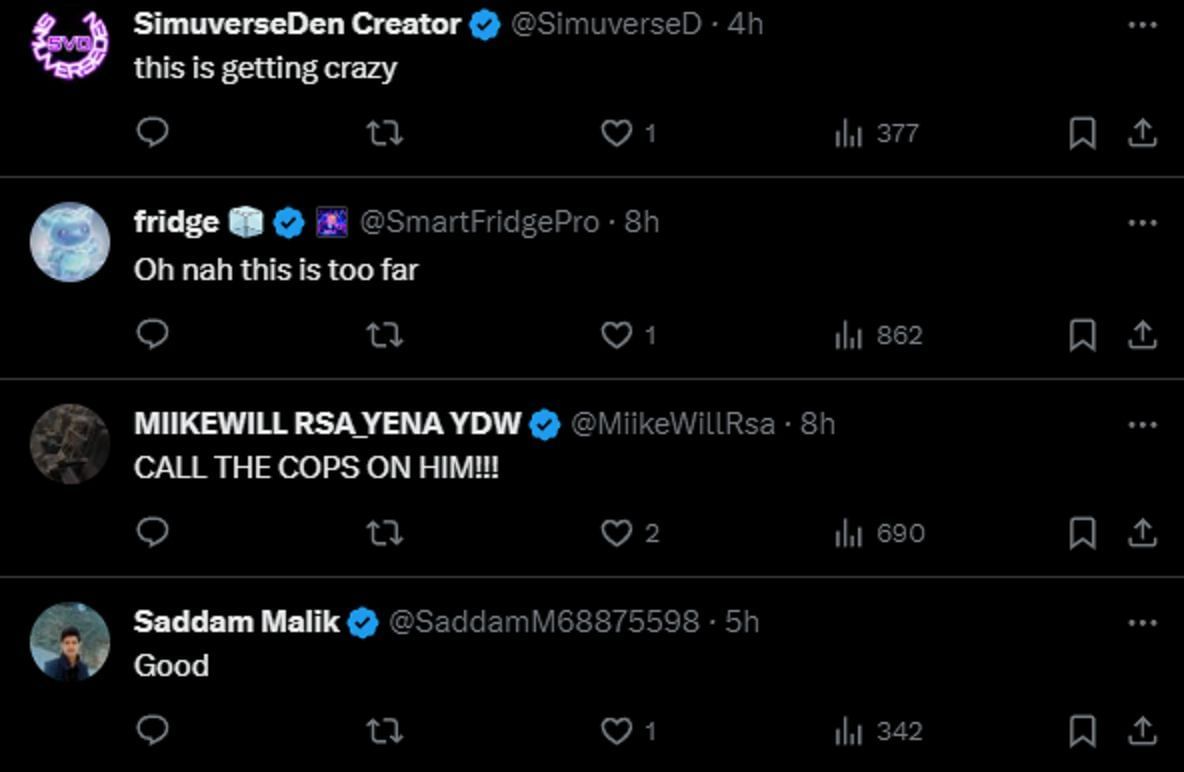This screenshot has width=1184, height=772.
Task: Click fridge's robot profile picture
Action: (70, 243)
